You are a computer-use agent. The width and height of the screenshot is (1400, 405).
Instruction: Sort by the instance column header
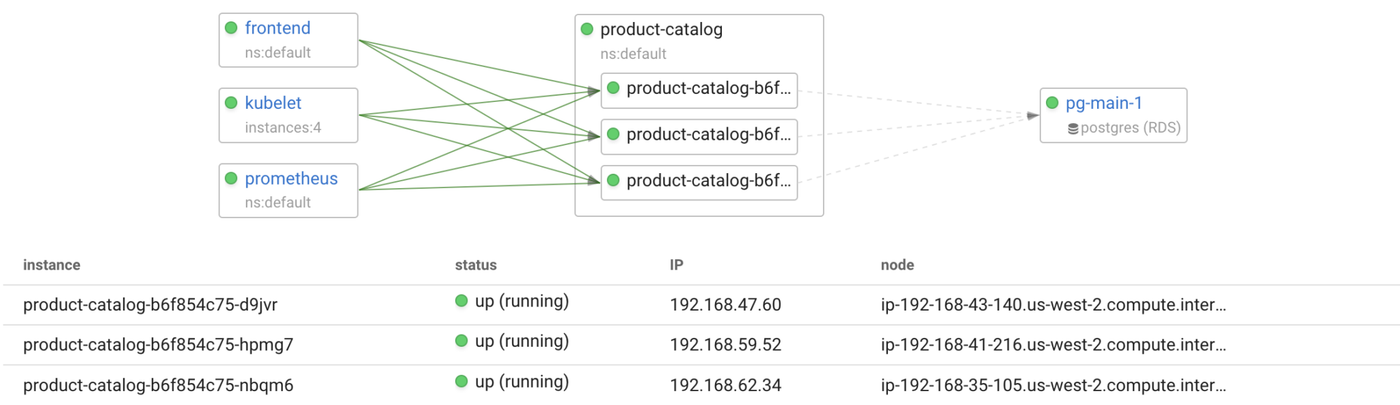click(x=51, y=265)
